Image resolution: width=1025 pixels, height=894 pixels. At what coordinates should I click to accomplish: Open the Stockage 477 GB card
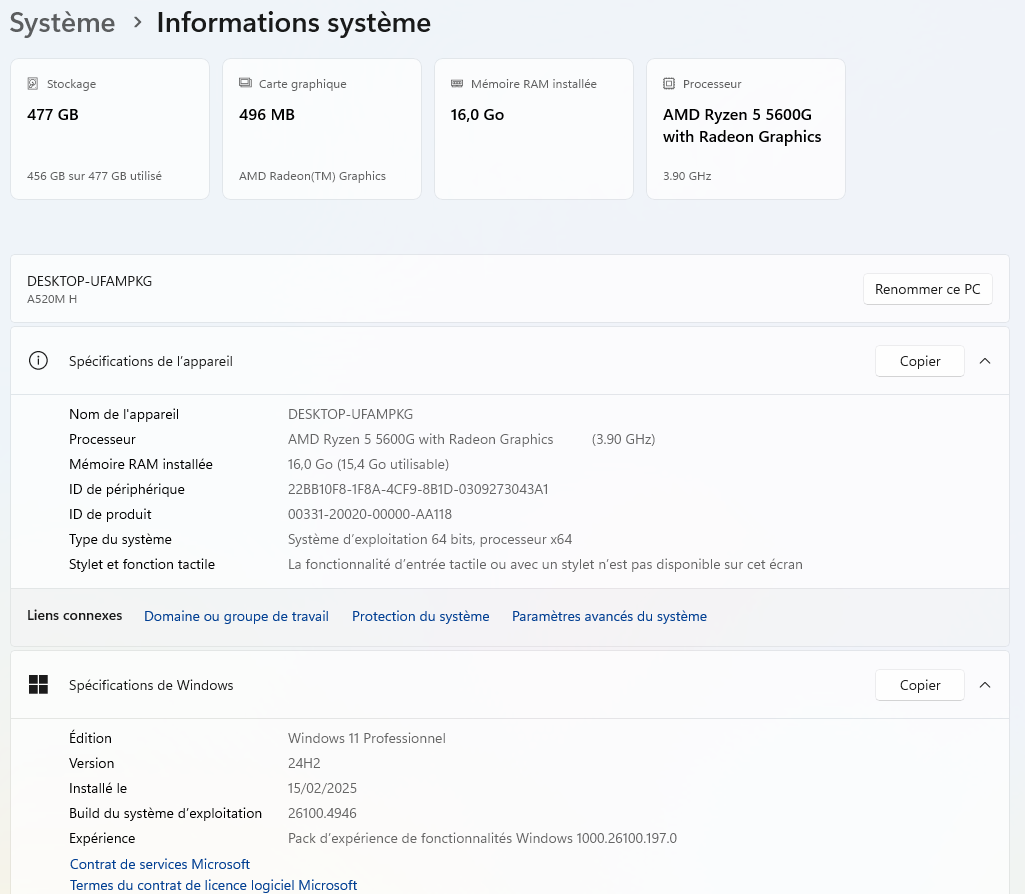tap(110, 129)
